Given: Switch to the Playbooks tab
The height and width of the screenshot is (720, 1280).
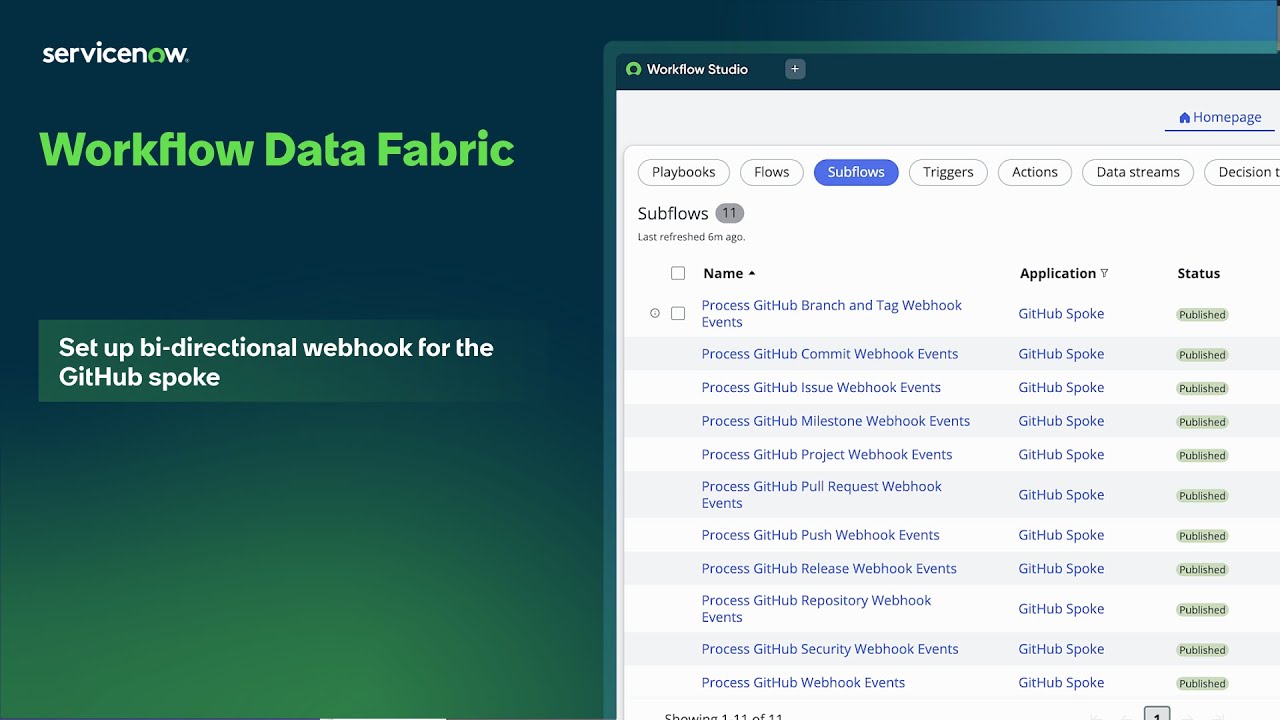Looking at the screenshot, I should coord(683,172).
